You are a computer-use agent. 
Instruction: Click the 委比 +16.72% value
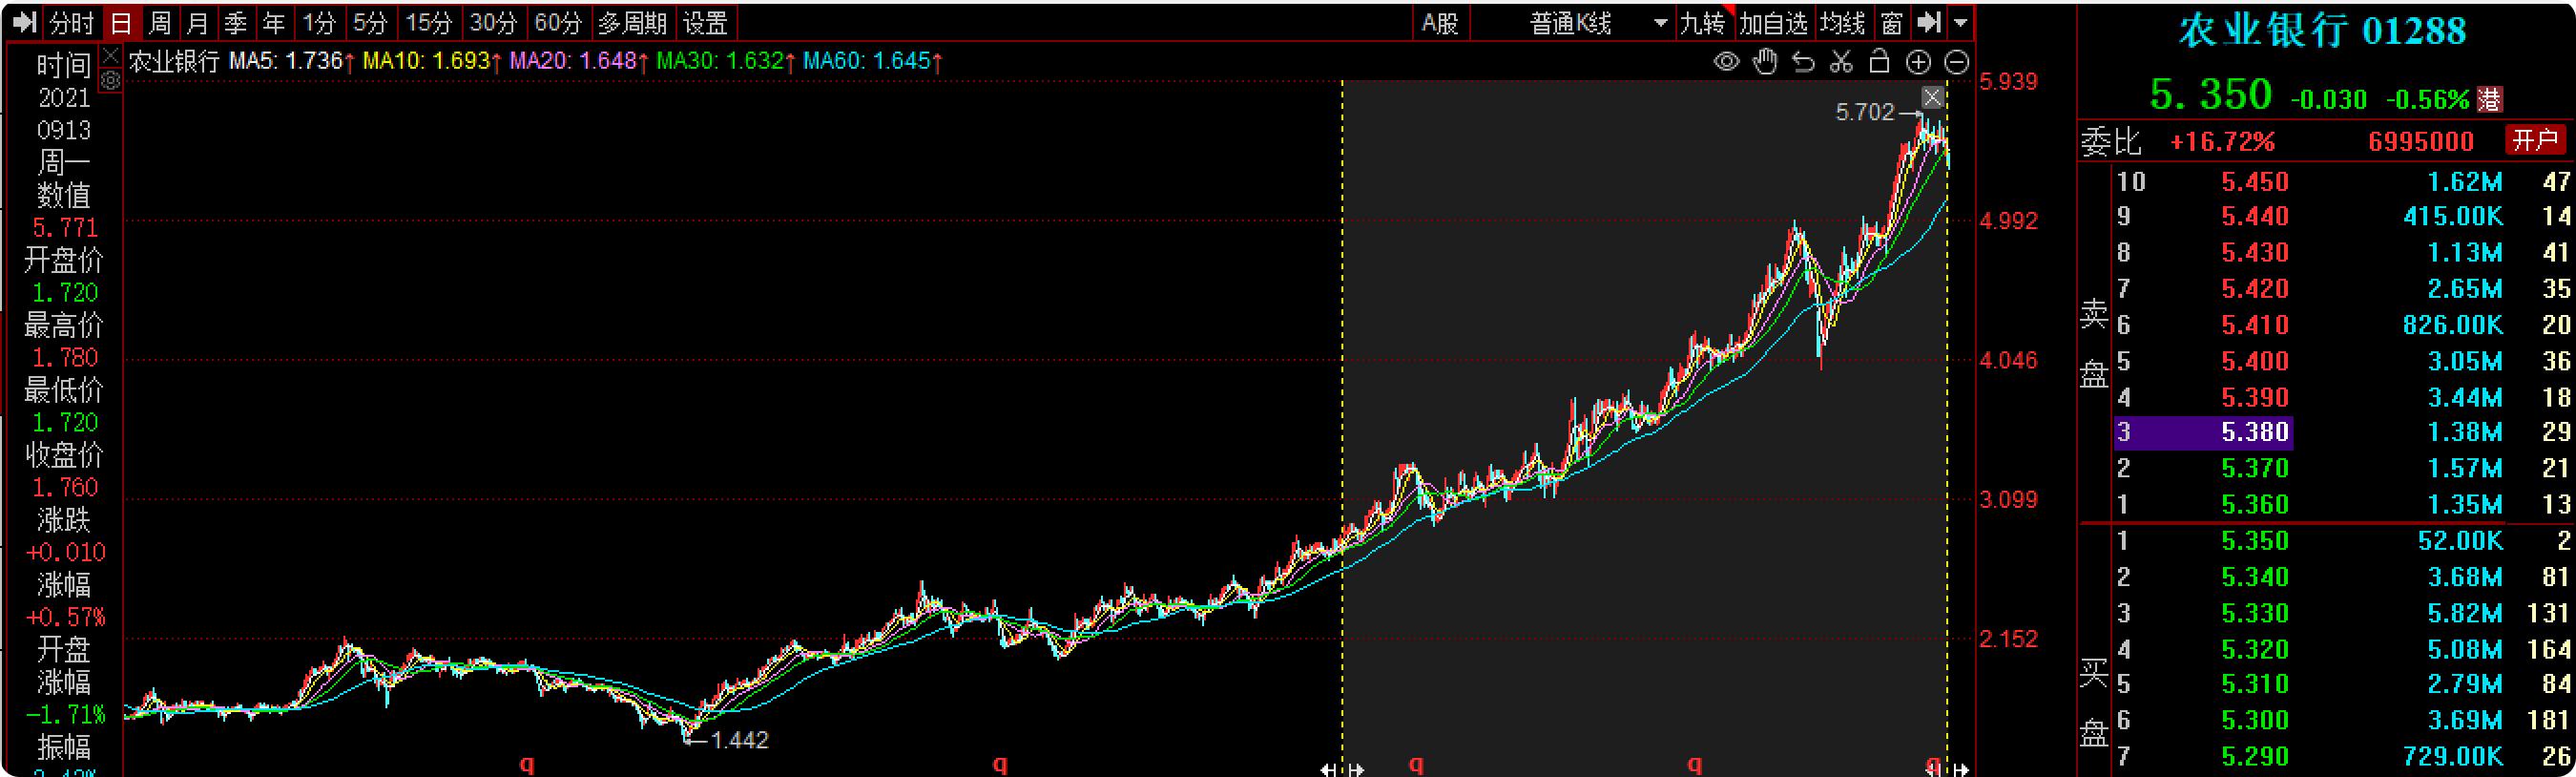2222,142
